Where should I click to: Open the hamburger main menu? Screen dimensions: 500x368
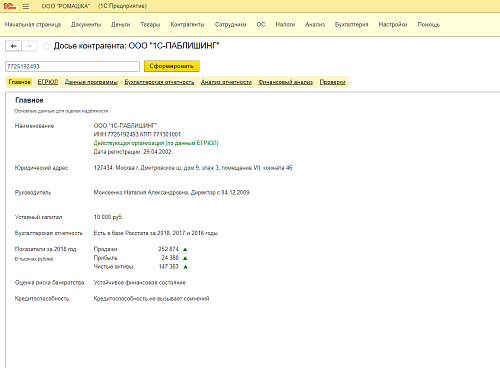coord(26,6)
